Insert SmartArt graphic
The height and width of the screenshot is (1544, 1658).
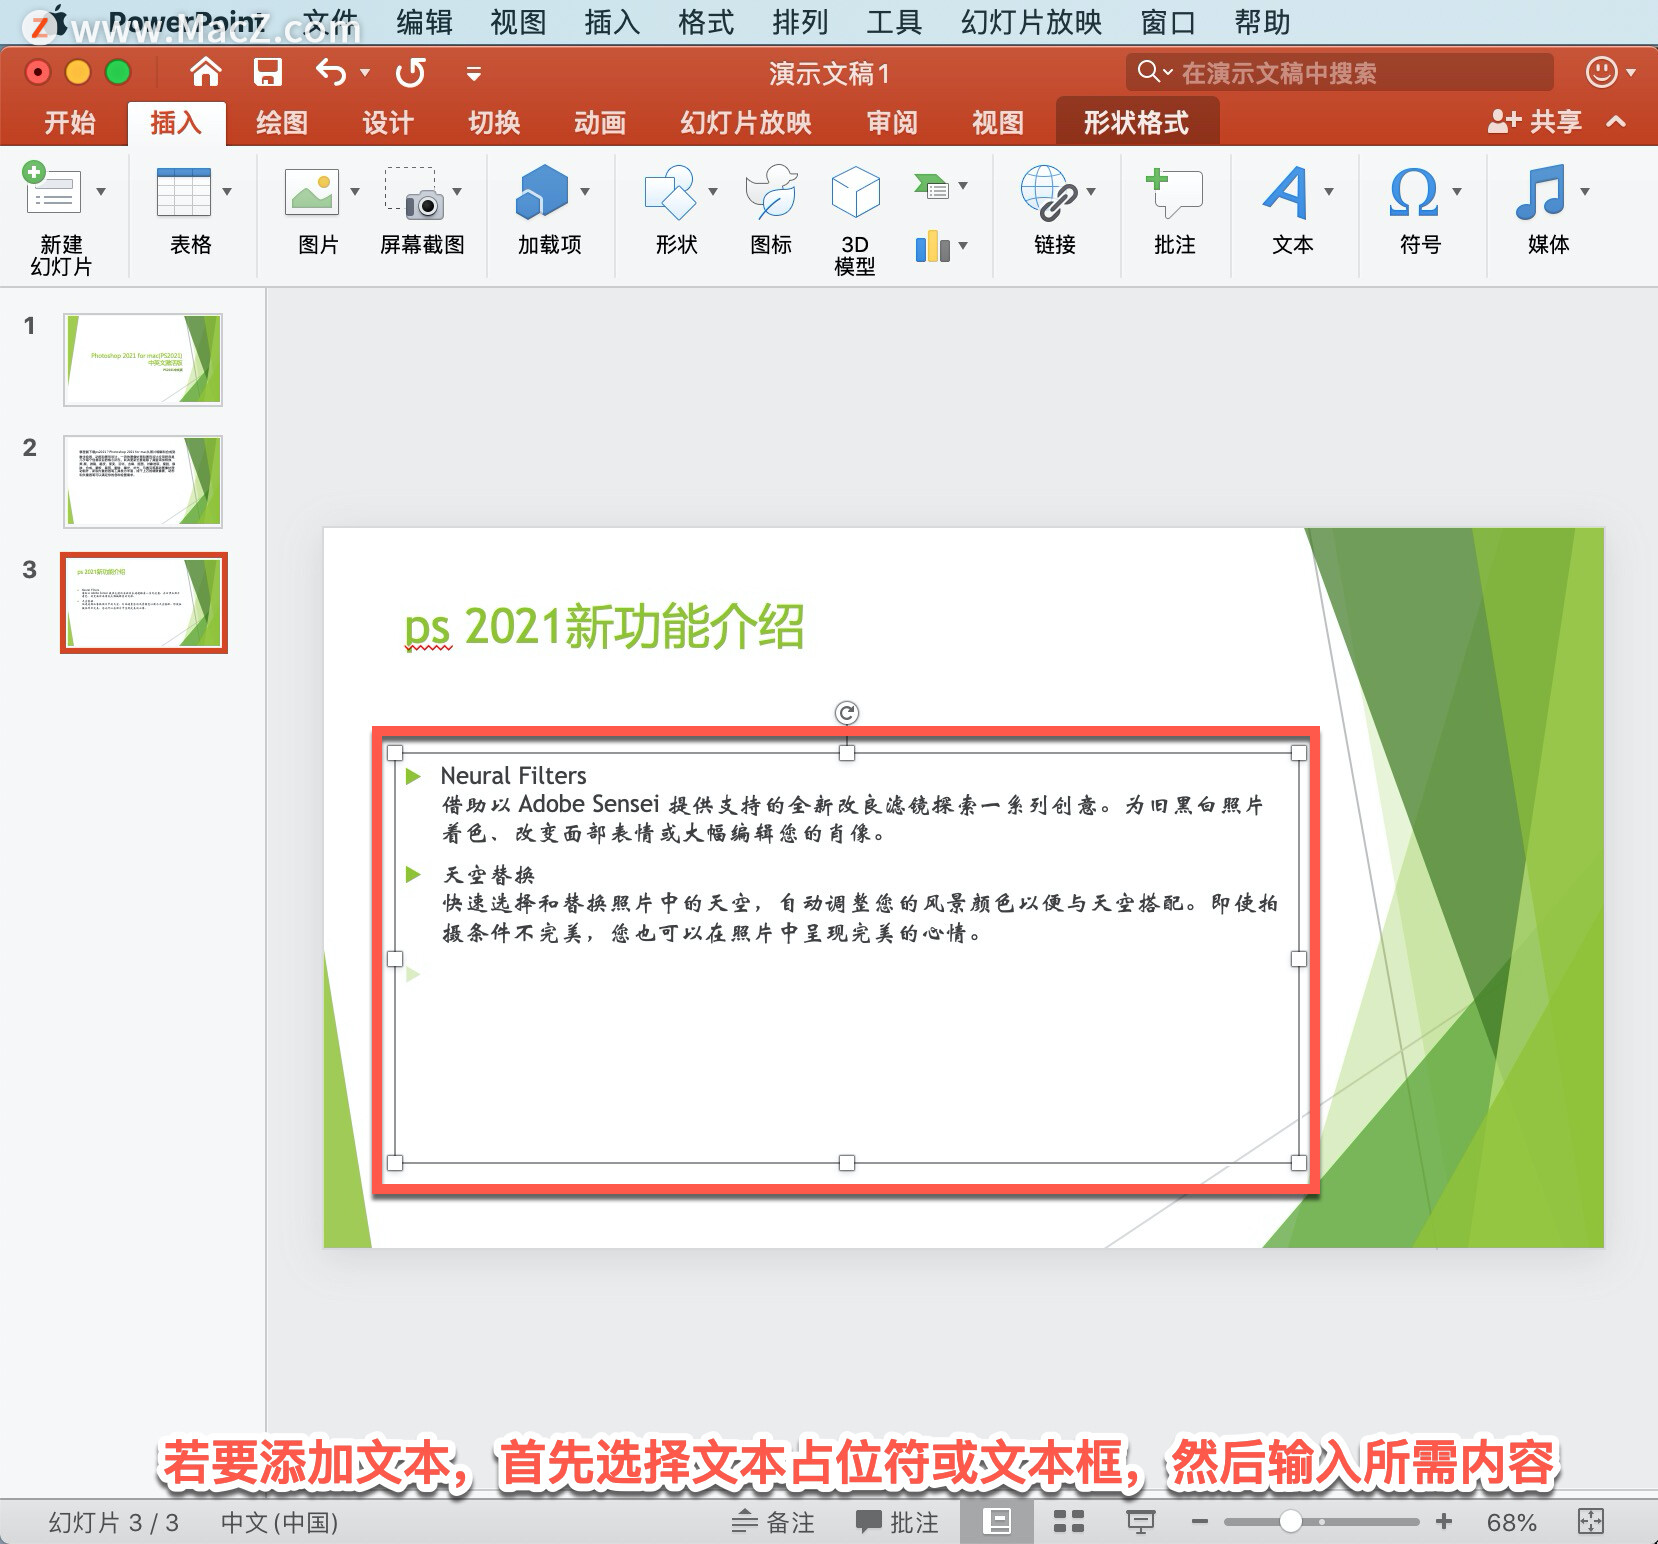[x=932, y=185]
